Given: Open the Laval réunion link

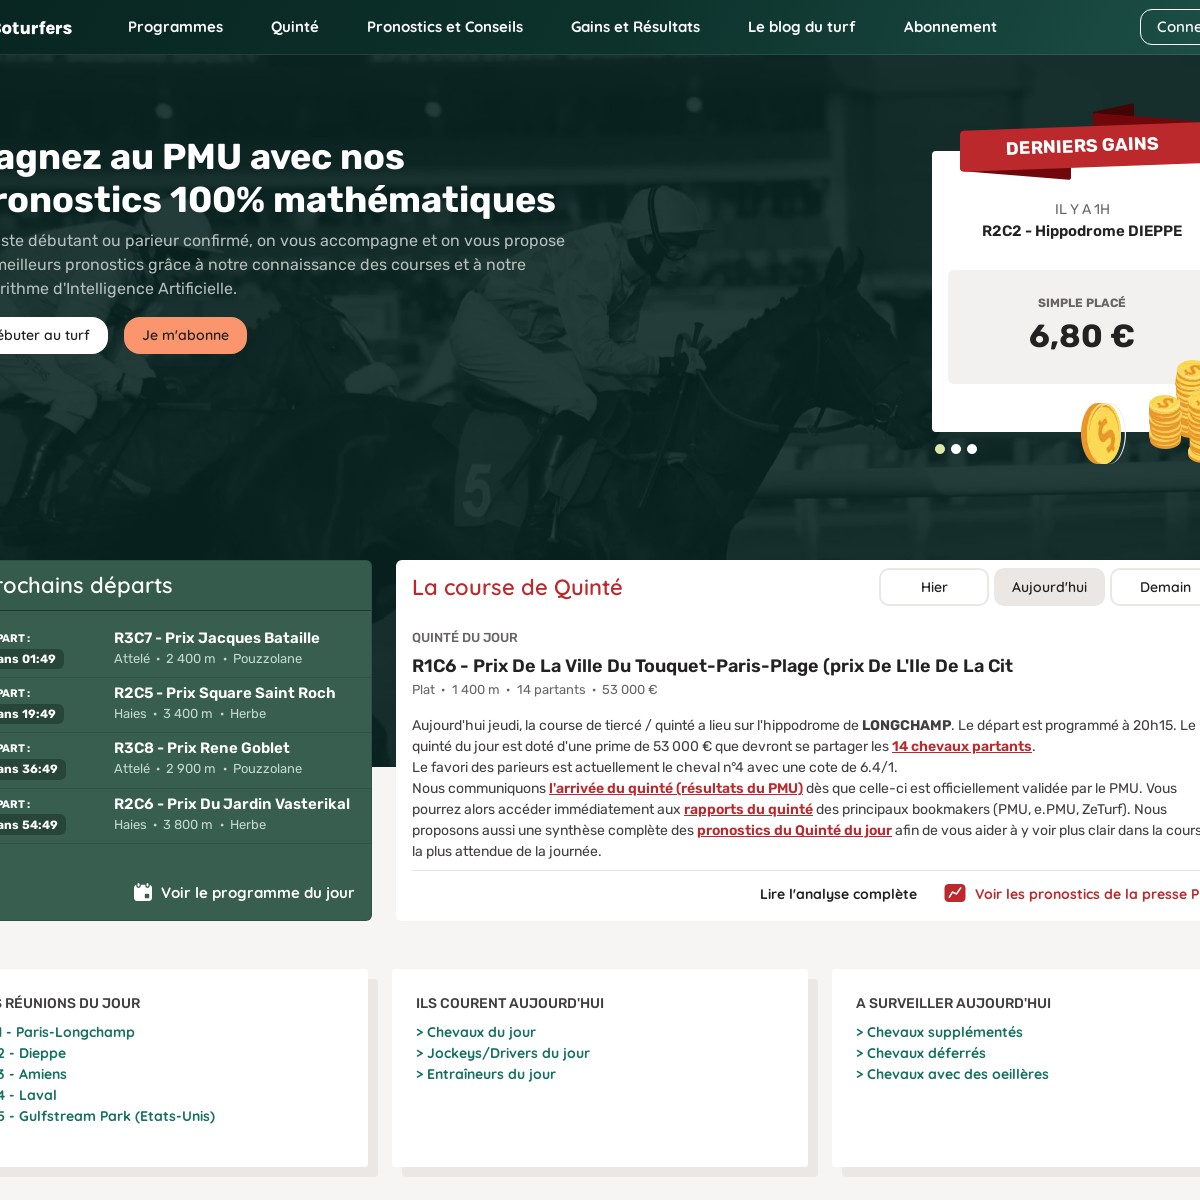Looking at the screenshot, I should click(x=28, y=1095).
